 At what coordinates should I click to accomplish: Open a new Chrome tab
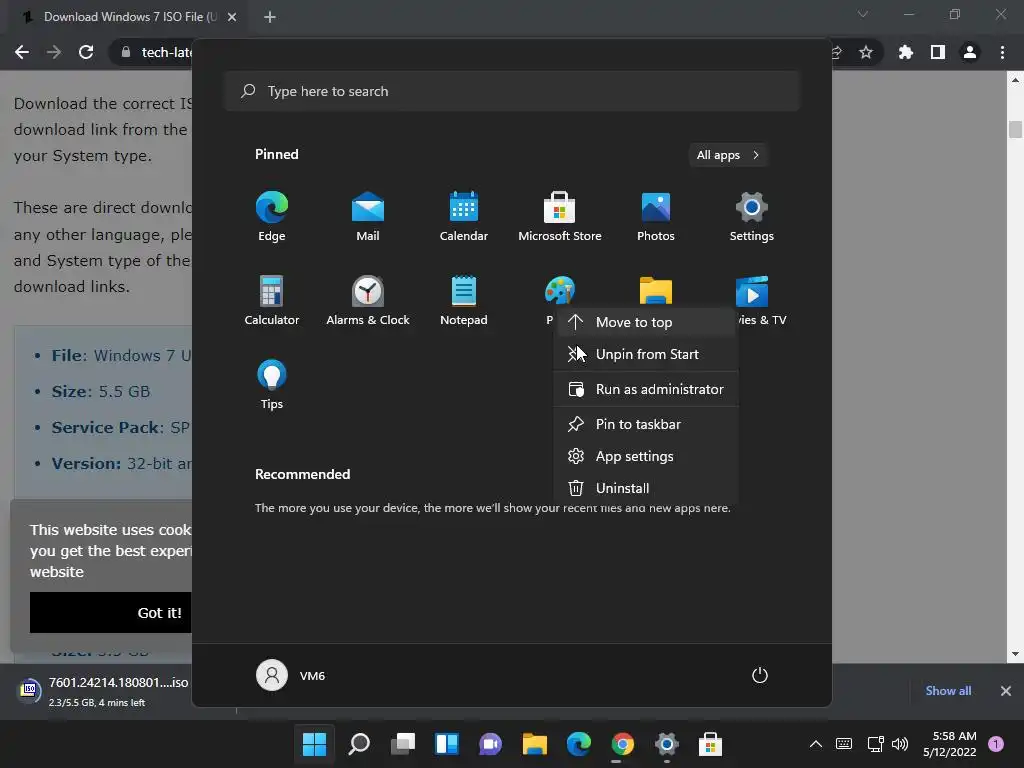[270, 17]
